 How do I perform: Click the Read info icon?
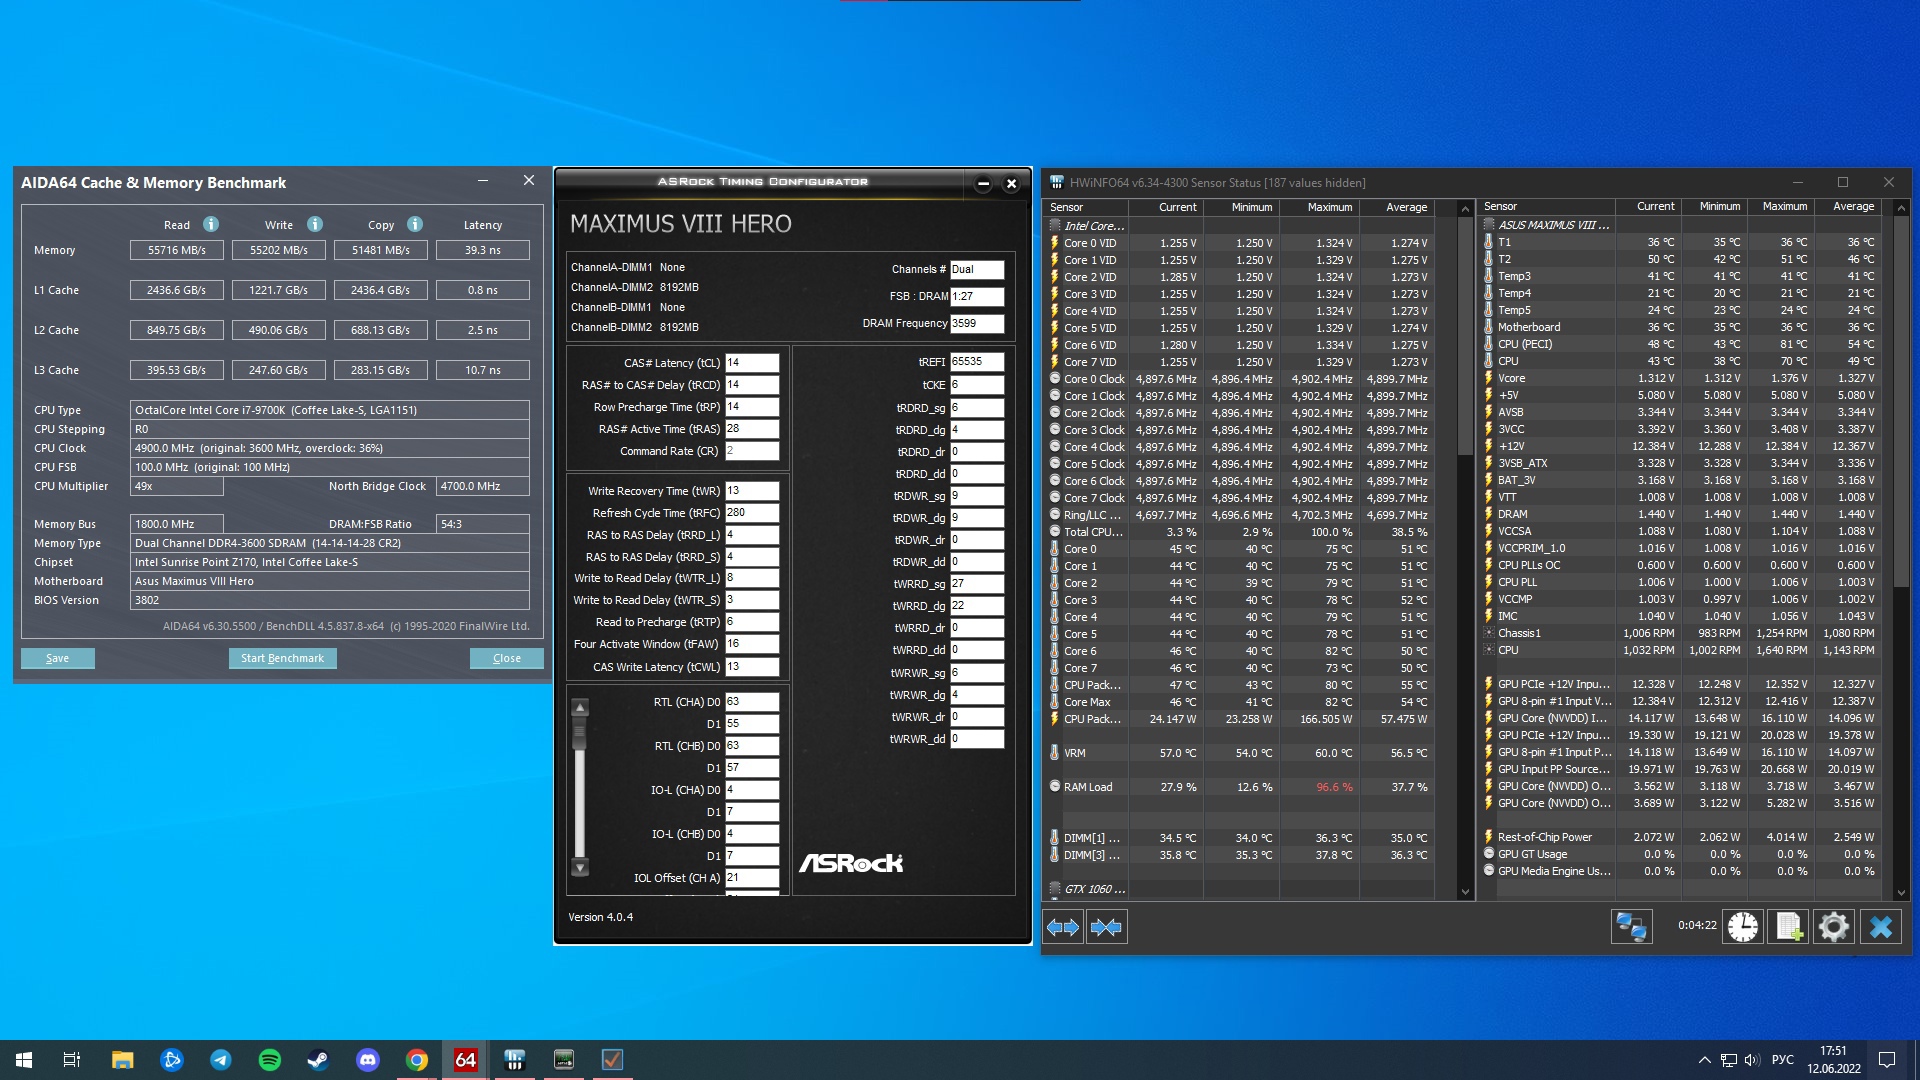[211, 224]
